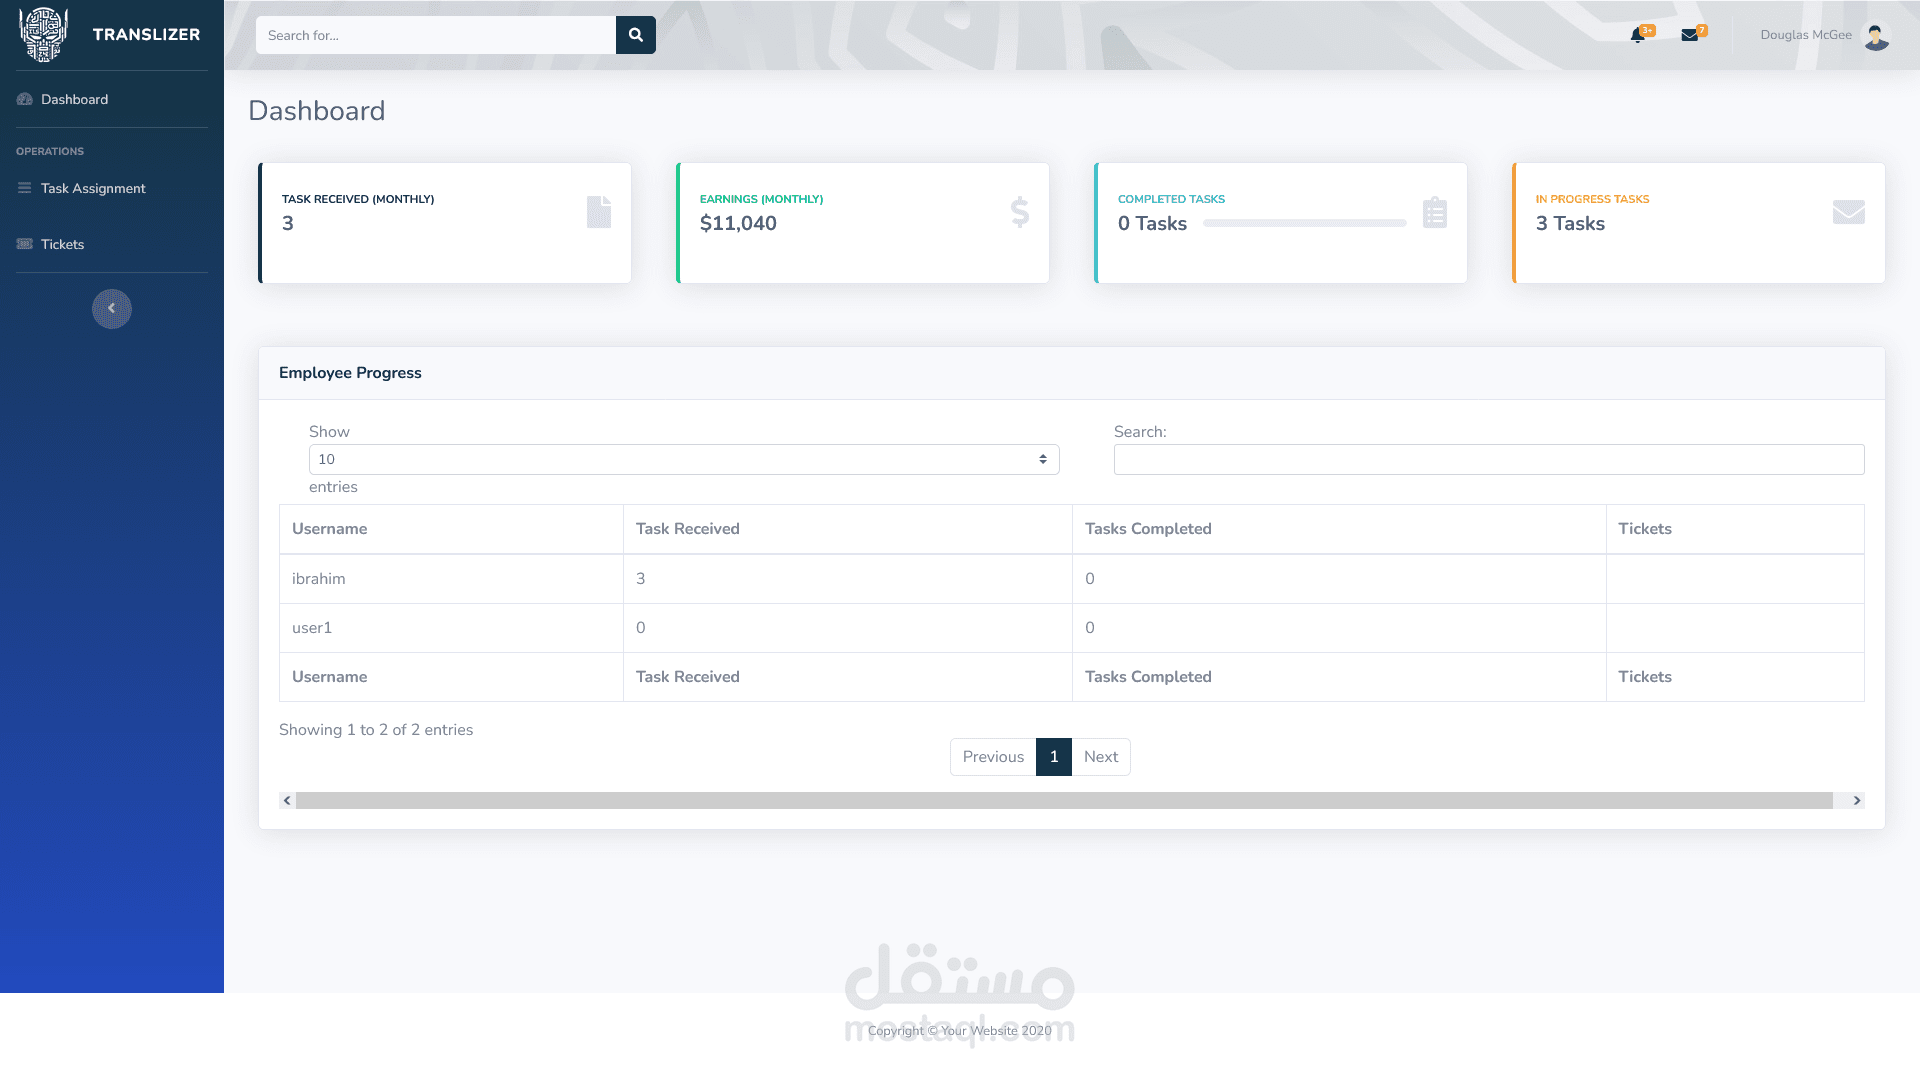Click the TRANSLIZER brand title
Viewport: 1920px width, 1070px height.
(146, 34)
